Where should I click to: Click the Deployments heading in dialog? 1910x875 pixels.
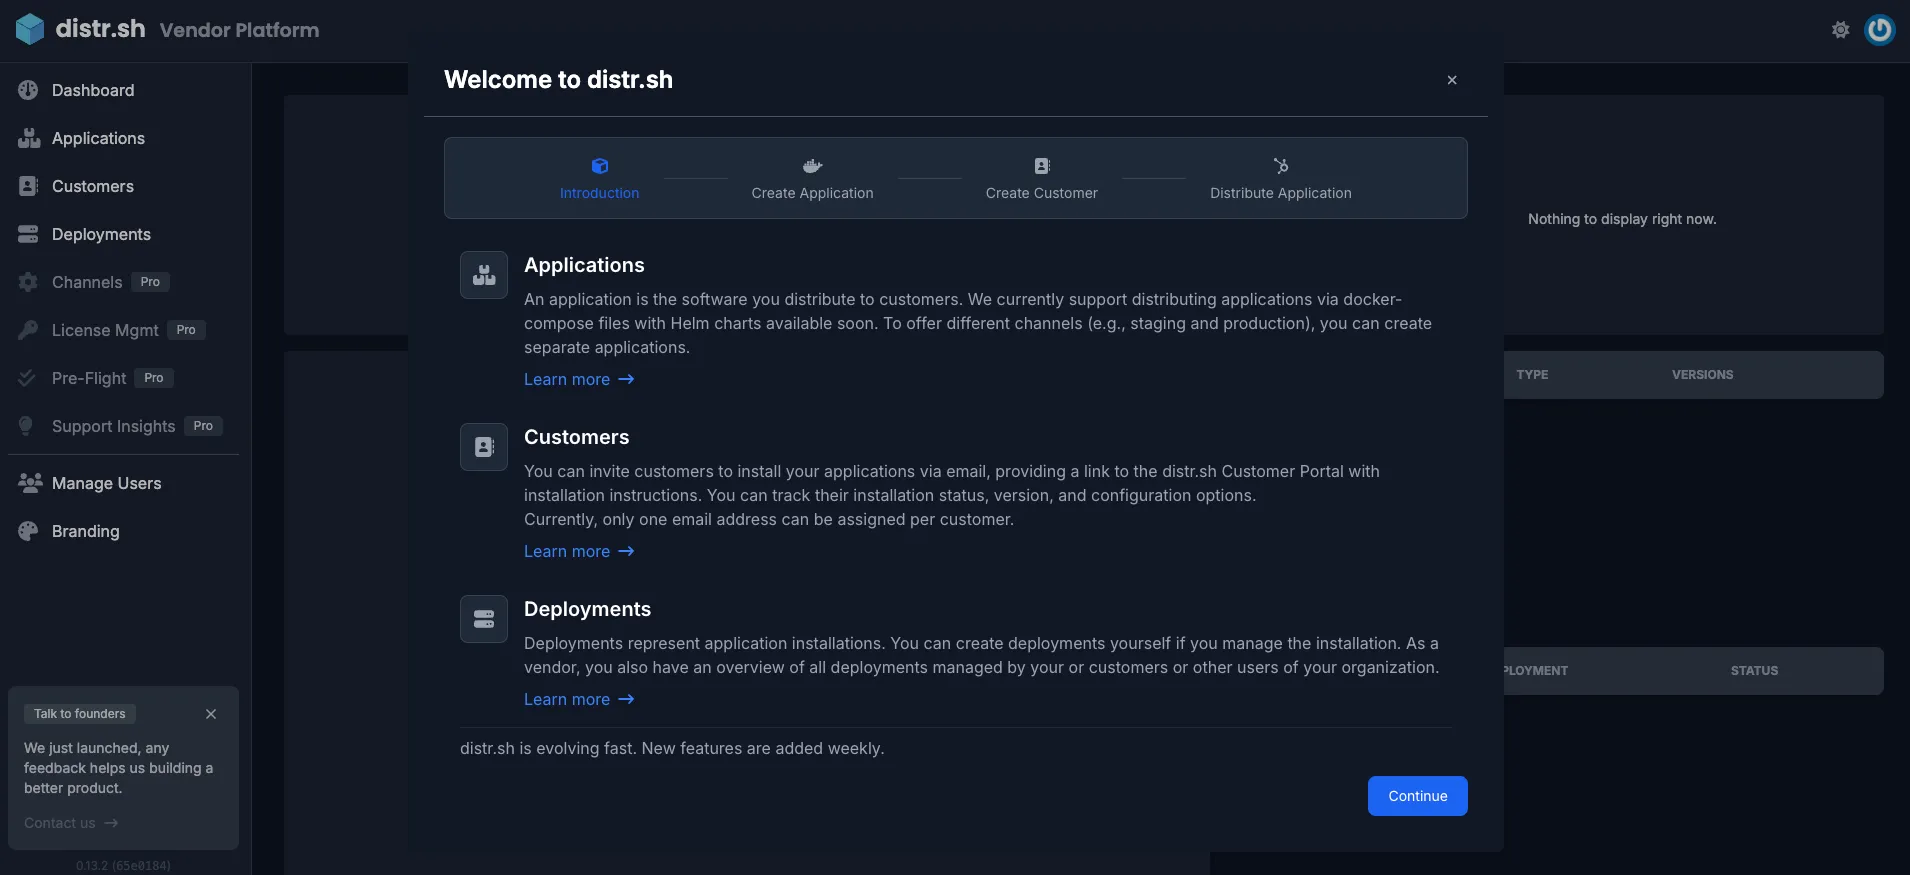tap(587, 609)
